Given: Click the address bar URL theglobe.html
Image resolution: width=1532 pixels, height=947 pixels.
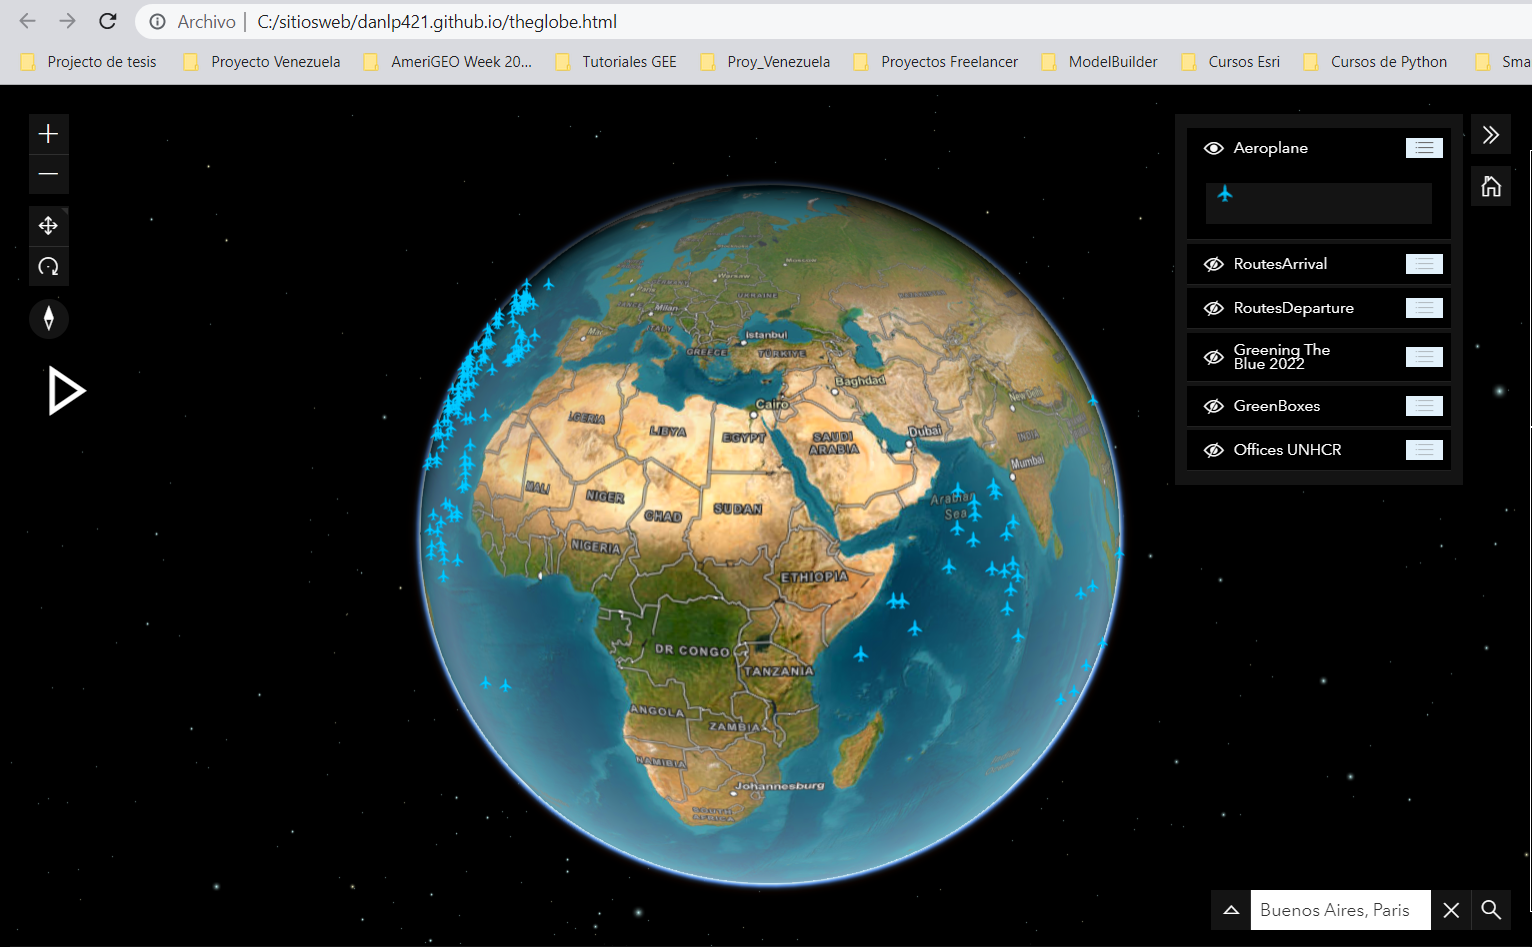Looking at the screenshot, I should click(437, 21).
